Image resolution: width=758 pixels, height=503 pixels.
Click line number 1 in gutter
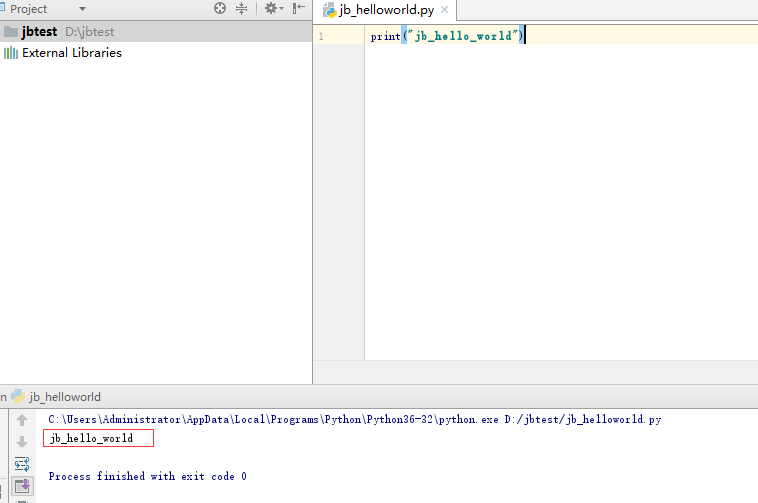[x=321, y=36]
